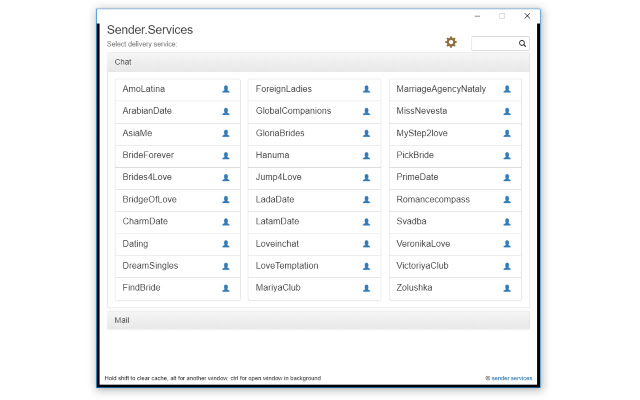Click the user icon beside GloriaBrides
640x400 pixels.
point(367,133)
